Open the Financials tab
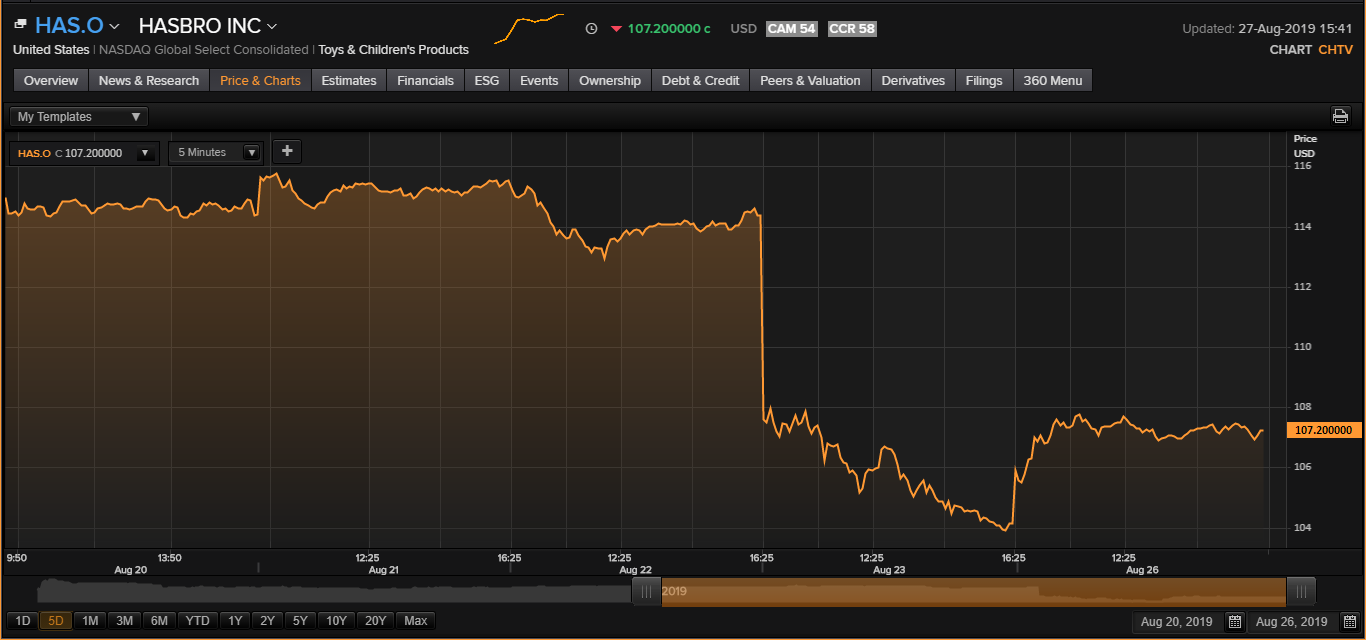This screenshot has width=1366, height=640. click(x=425, y=80)
